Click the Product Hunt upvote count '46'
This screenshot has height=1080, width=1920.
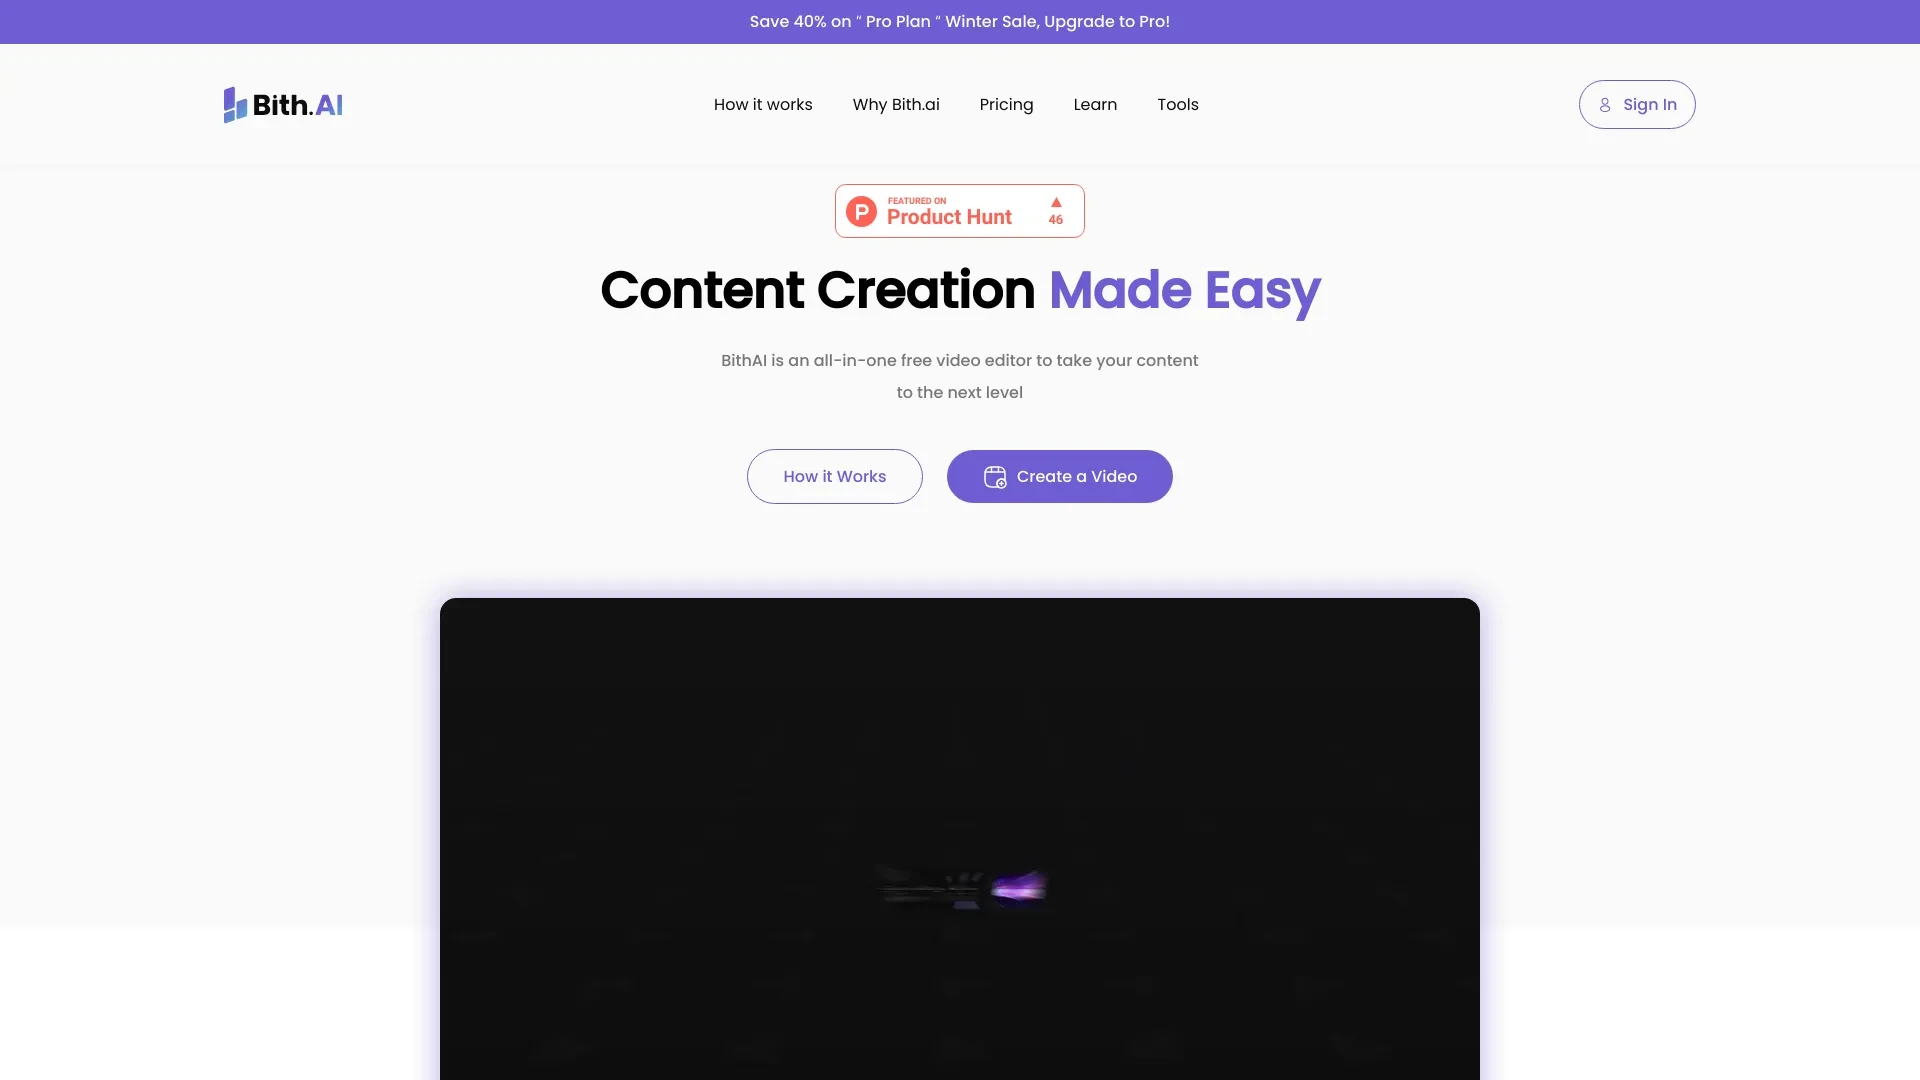click(x=1055, y=220)
